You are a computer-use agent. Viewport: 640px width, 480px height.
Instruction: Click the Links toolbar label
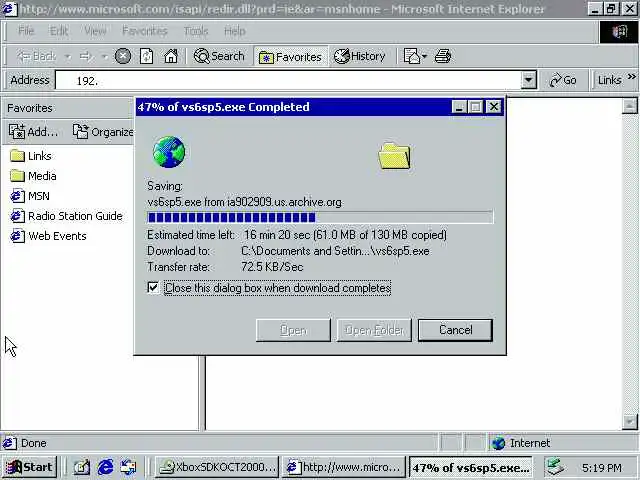click(x=609, y=80)
